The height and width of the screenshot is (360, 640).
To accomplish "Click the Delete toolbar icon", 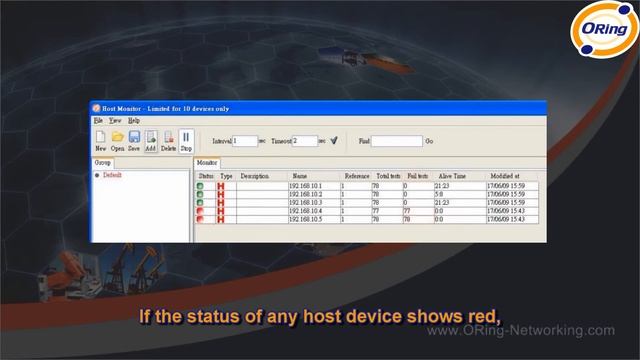I will pos(168,137).
